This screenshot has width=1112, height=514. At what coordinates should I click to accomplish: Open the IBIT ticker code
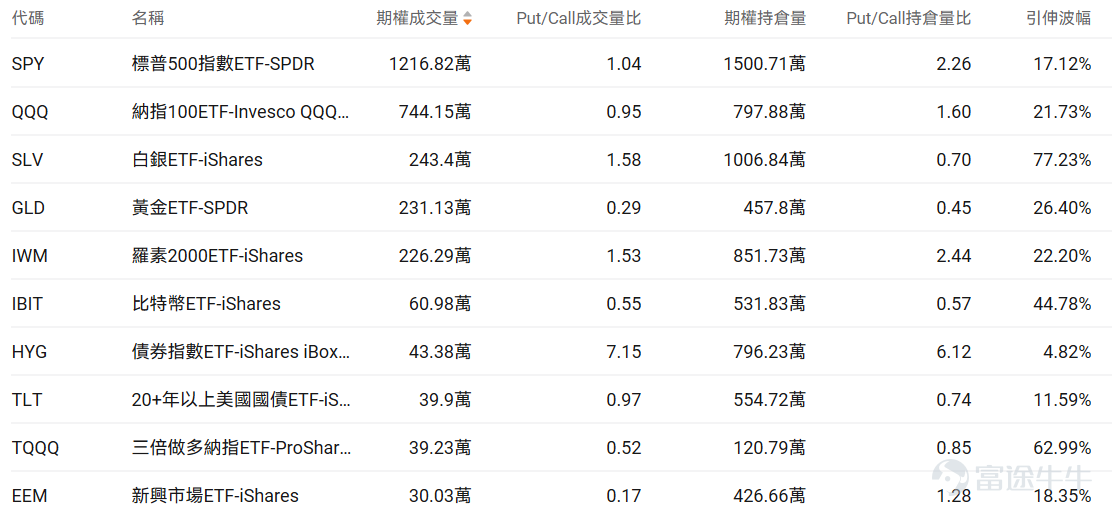pyautogui.click(x=29, y=303)
